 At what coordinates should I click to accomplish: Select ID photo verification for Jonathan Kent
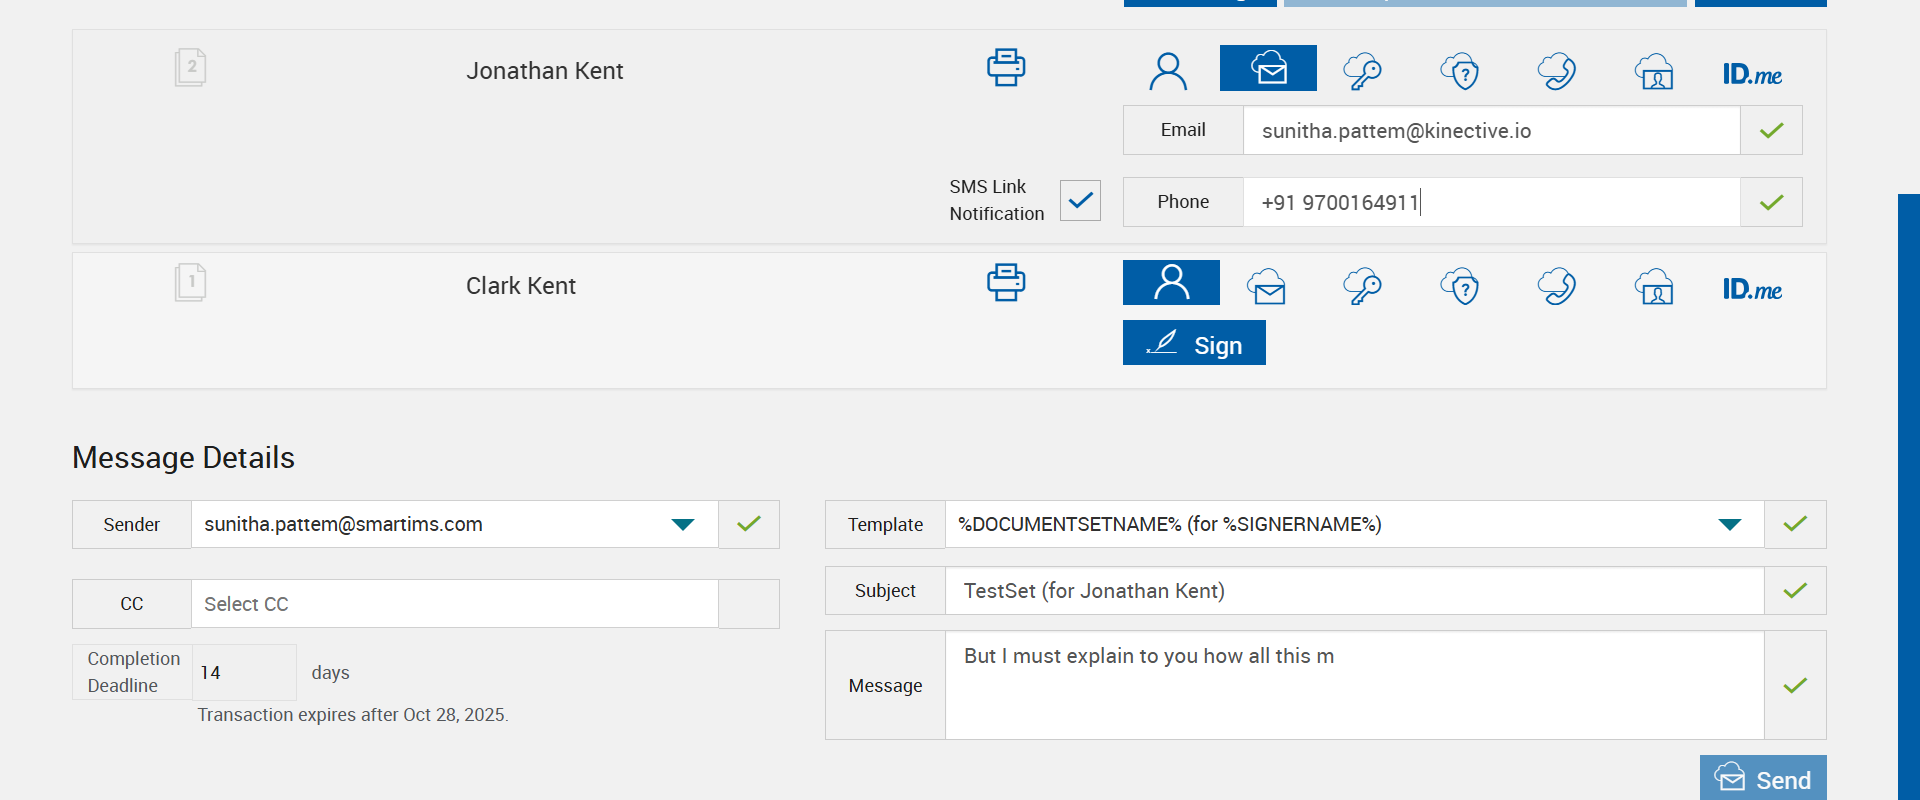pos(1654,72)
